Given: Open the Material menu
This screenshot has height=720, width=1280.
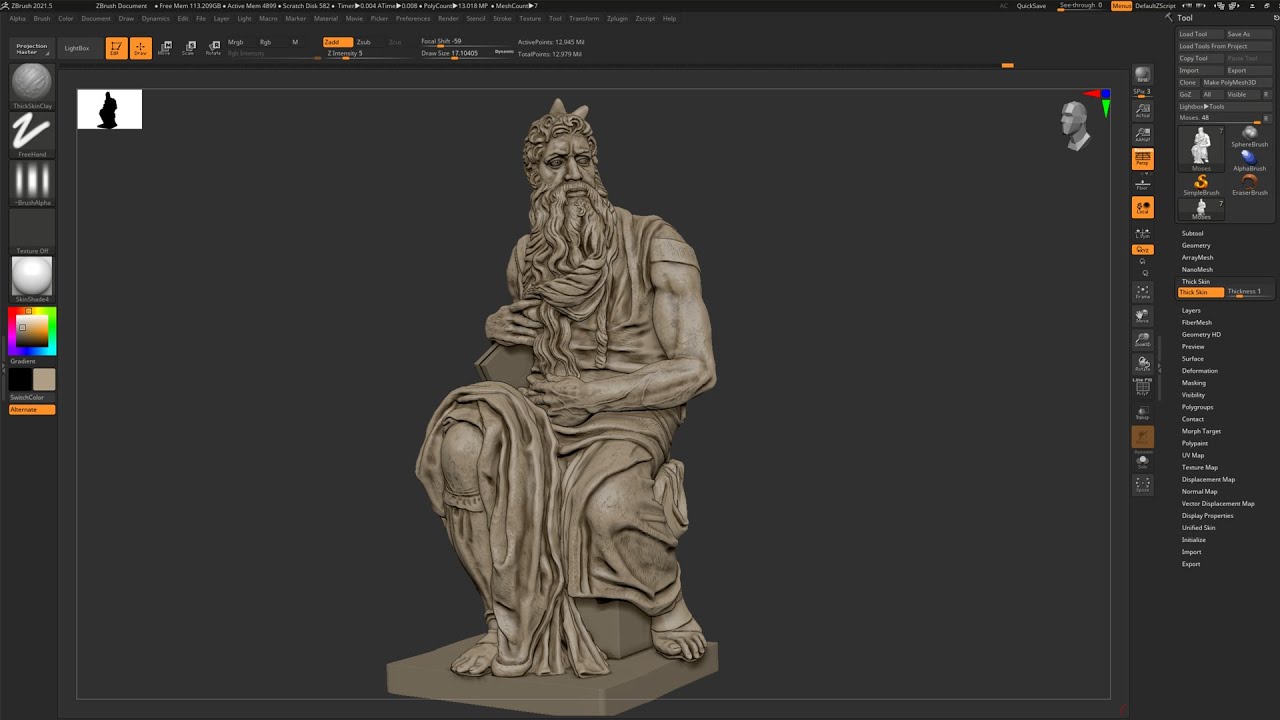Looking at the screenshot, I should click(x=326, y=18).
